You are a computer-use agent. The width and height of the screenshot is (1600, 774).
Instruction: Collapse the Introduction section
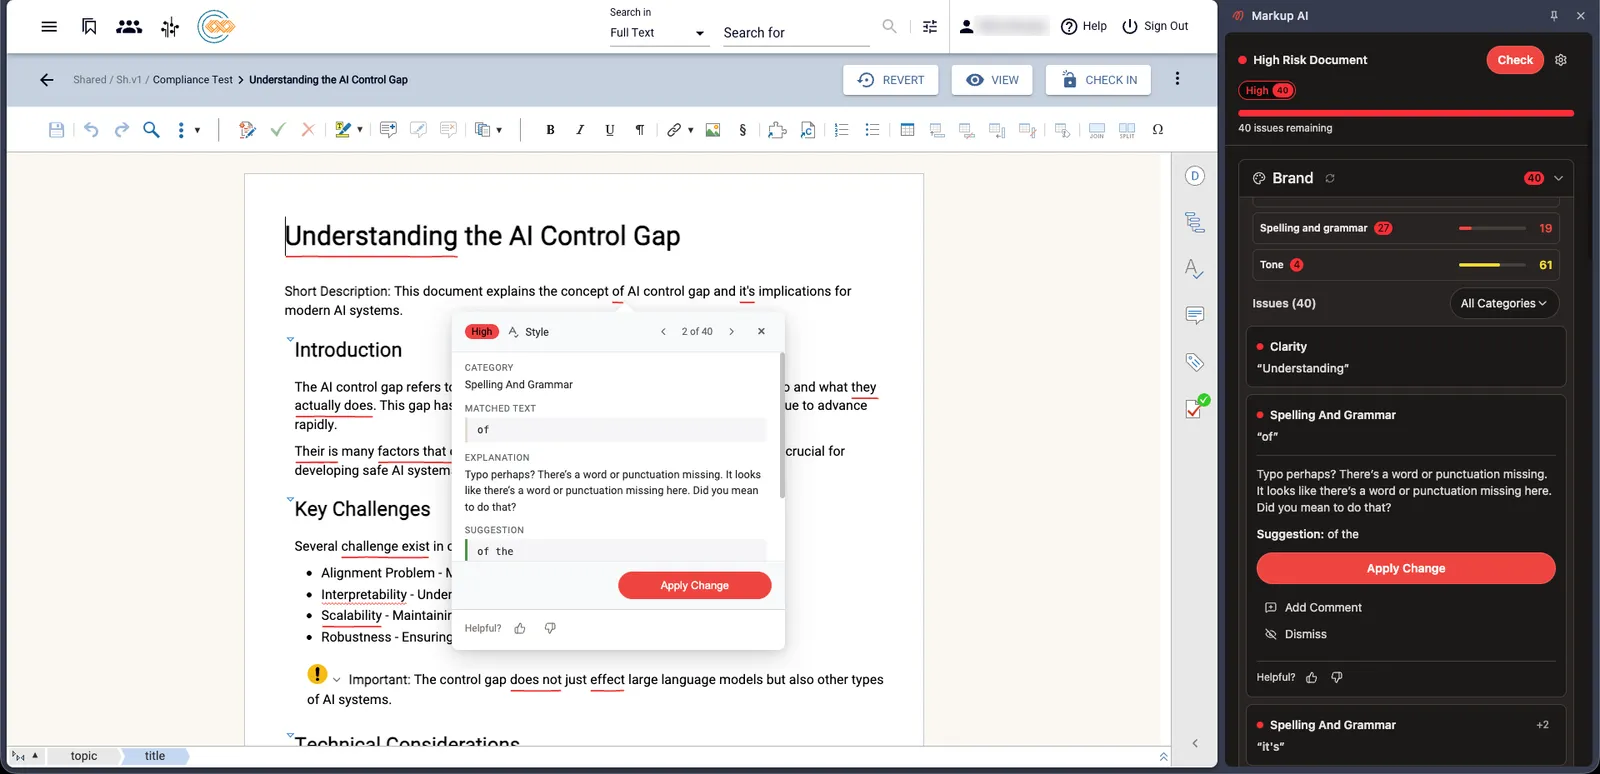coord(290,340)
